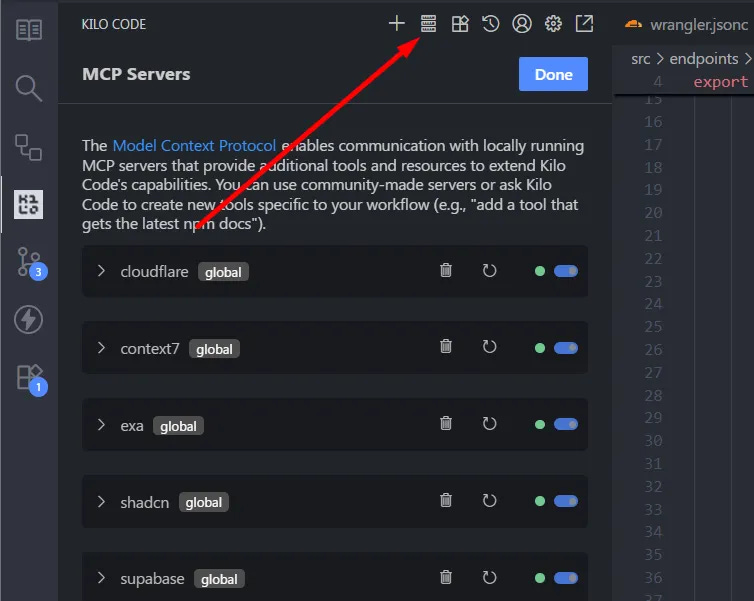The height and width of the screenshot is (601, 754).
Task: Delete the shadcn MCP server
Action: [x=446, y=501]
